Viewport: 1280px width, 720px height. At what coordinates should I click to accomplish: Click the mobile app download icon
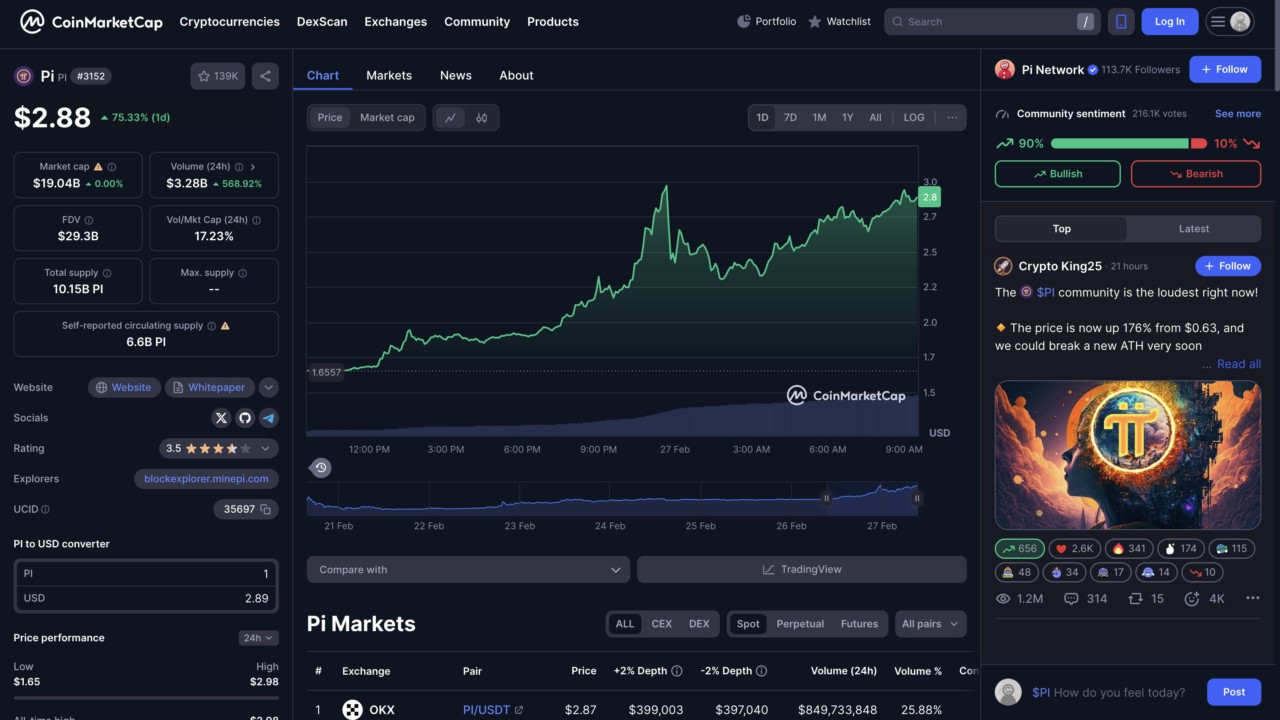1121,21
